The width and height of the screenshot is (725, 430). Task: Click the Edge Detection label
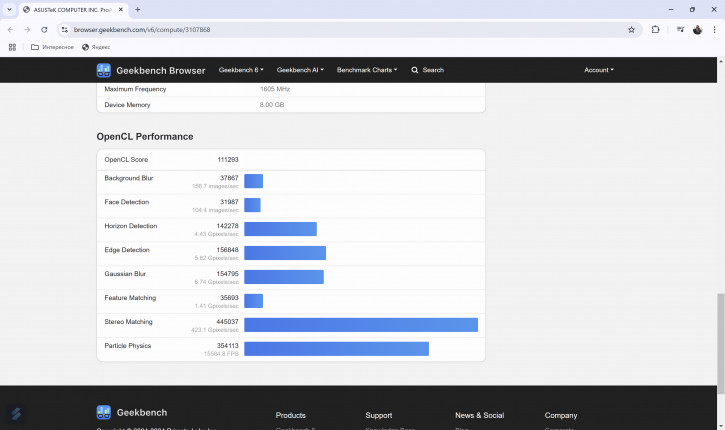pos(127,250)
